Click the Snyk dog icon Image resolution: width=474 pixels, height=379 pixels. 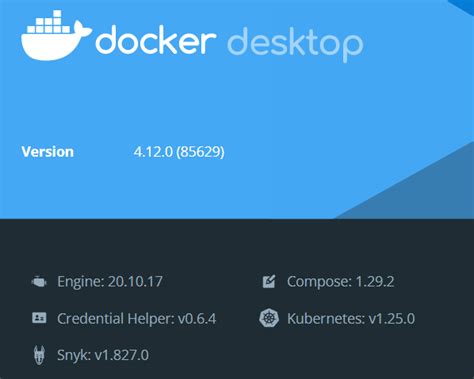(x=39, y=355)
